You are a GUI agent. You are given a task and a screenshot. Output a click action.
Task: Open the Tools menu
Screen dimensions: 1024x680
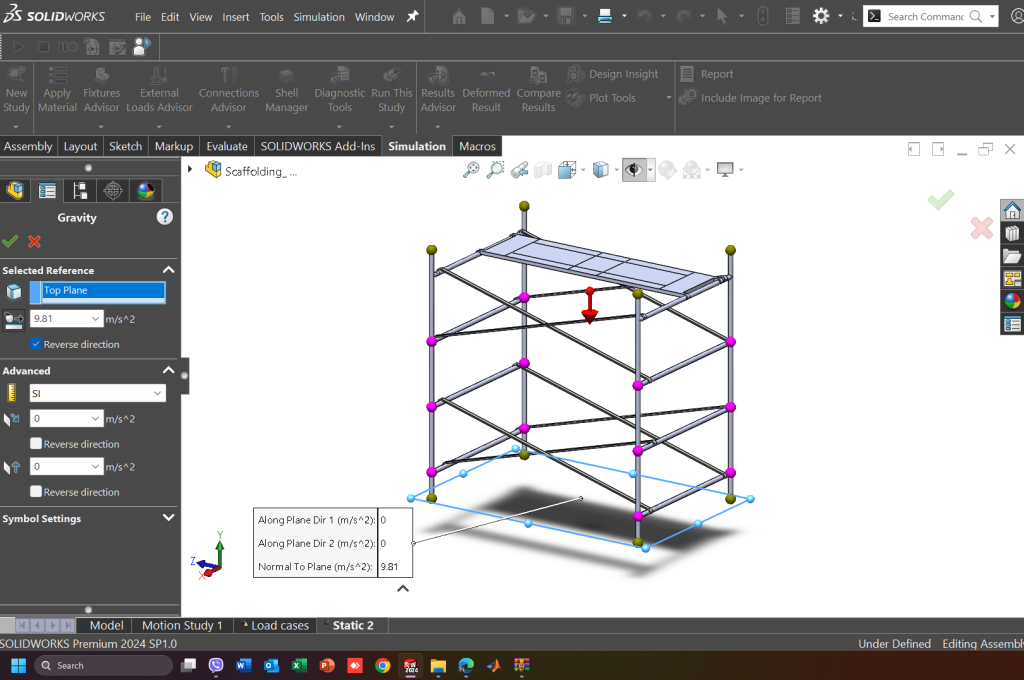click(271, 17)
